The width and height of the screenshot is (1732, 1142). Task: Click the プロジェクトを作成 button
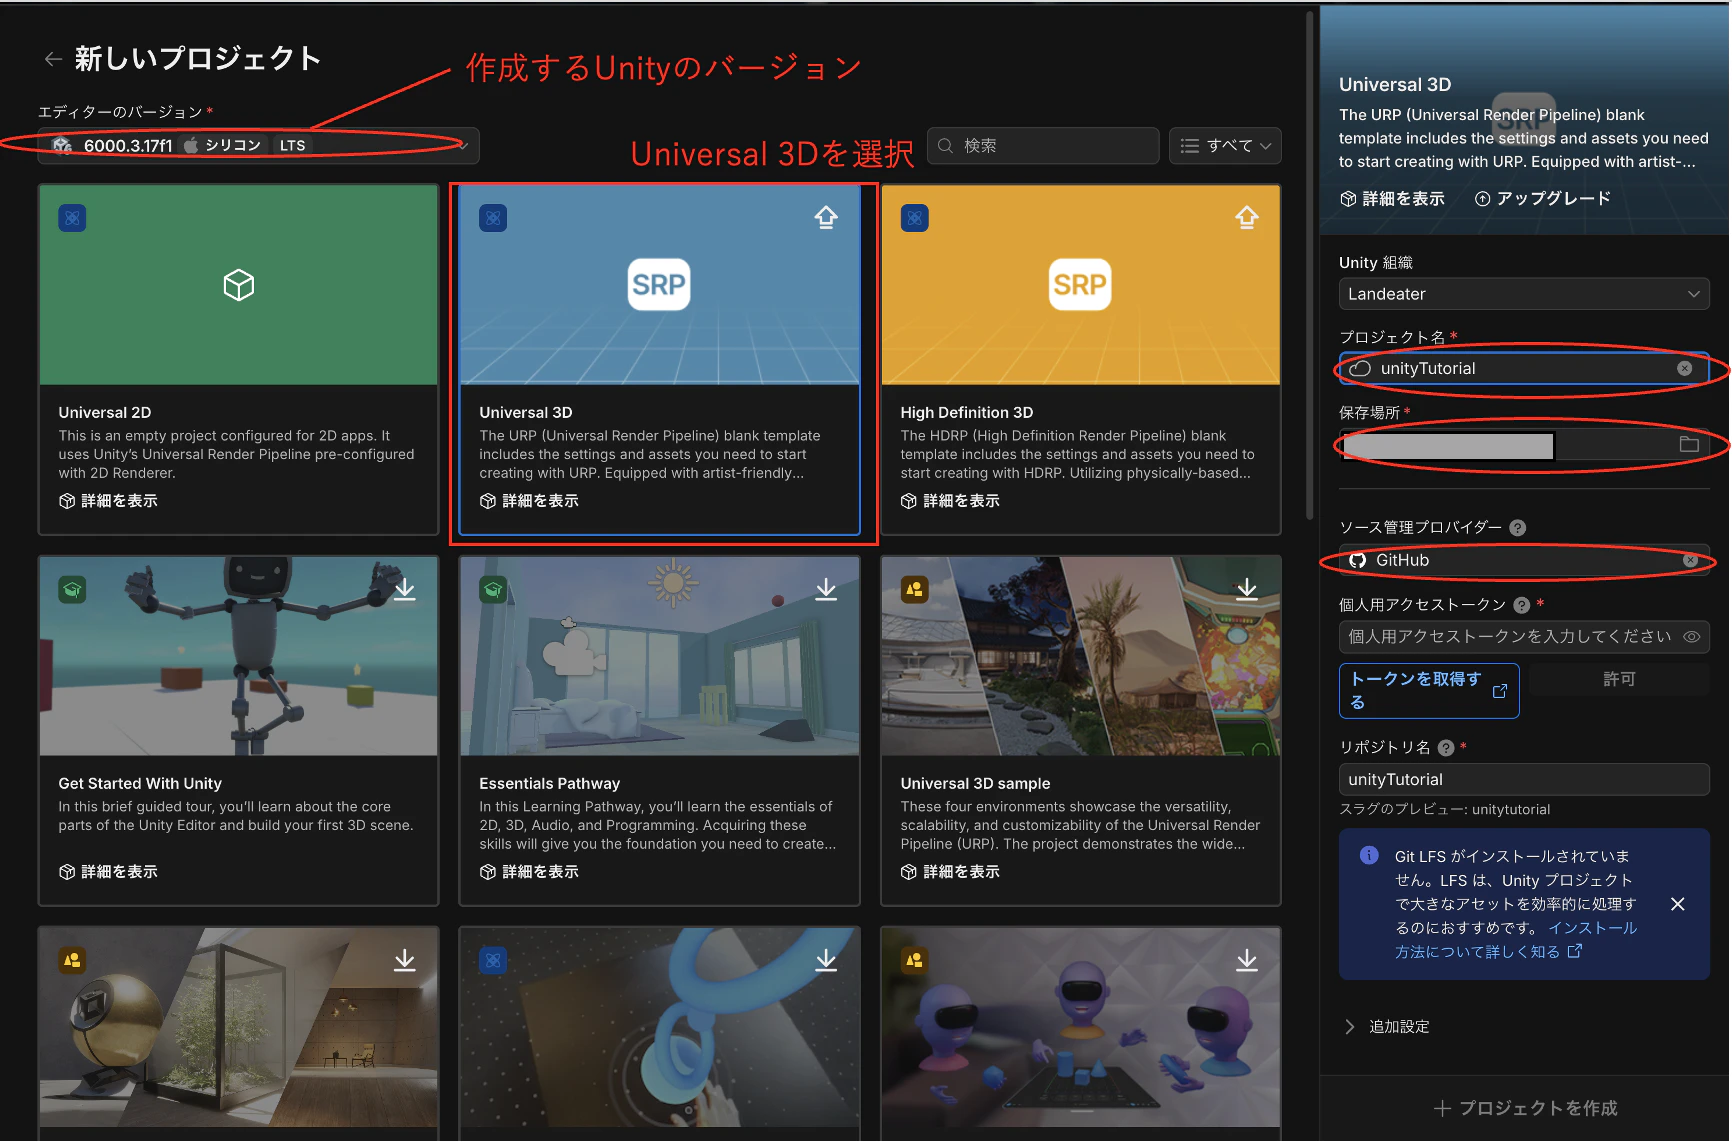pos(1525,1108)
